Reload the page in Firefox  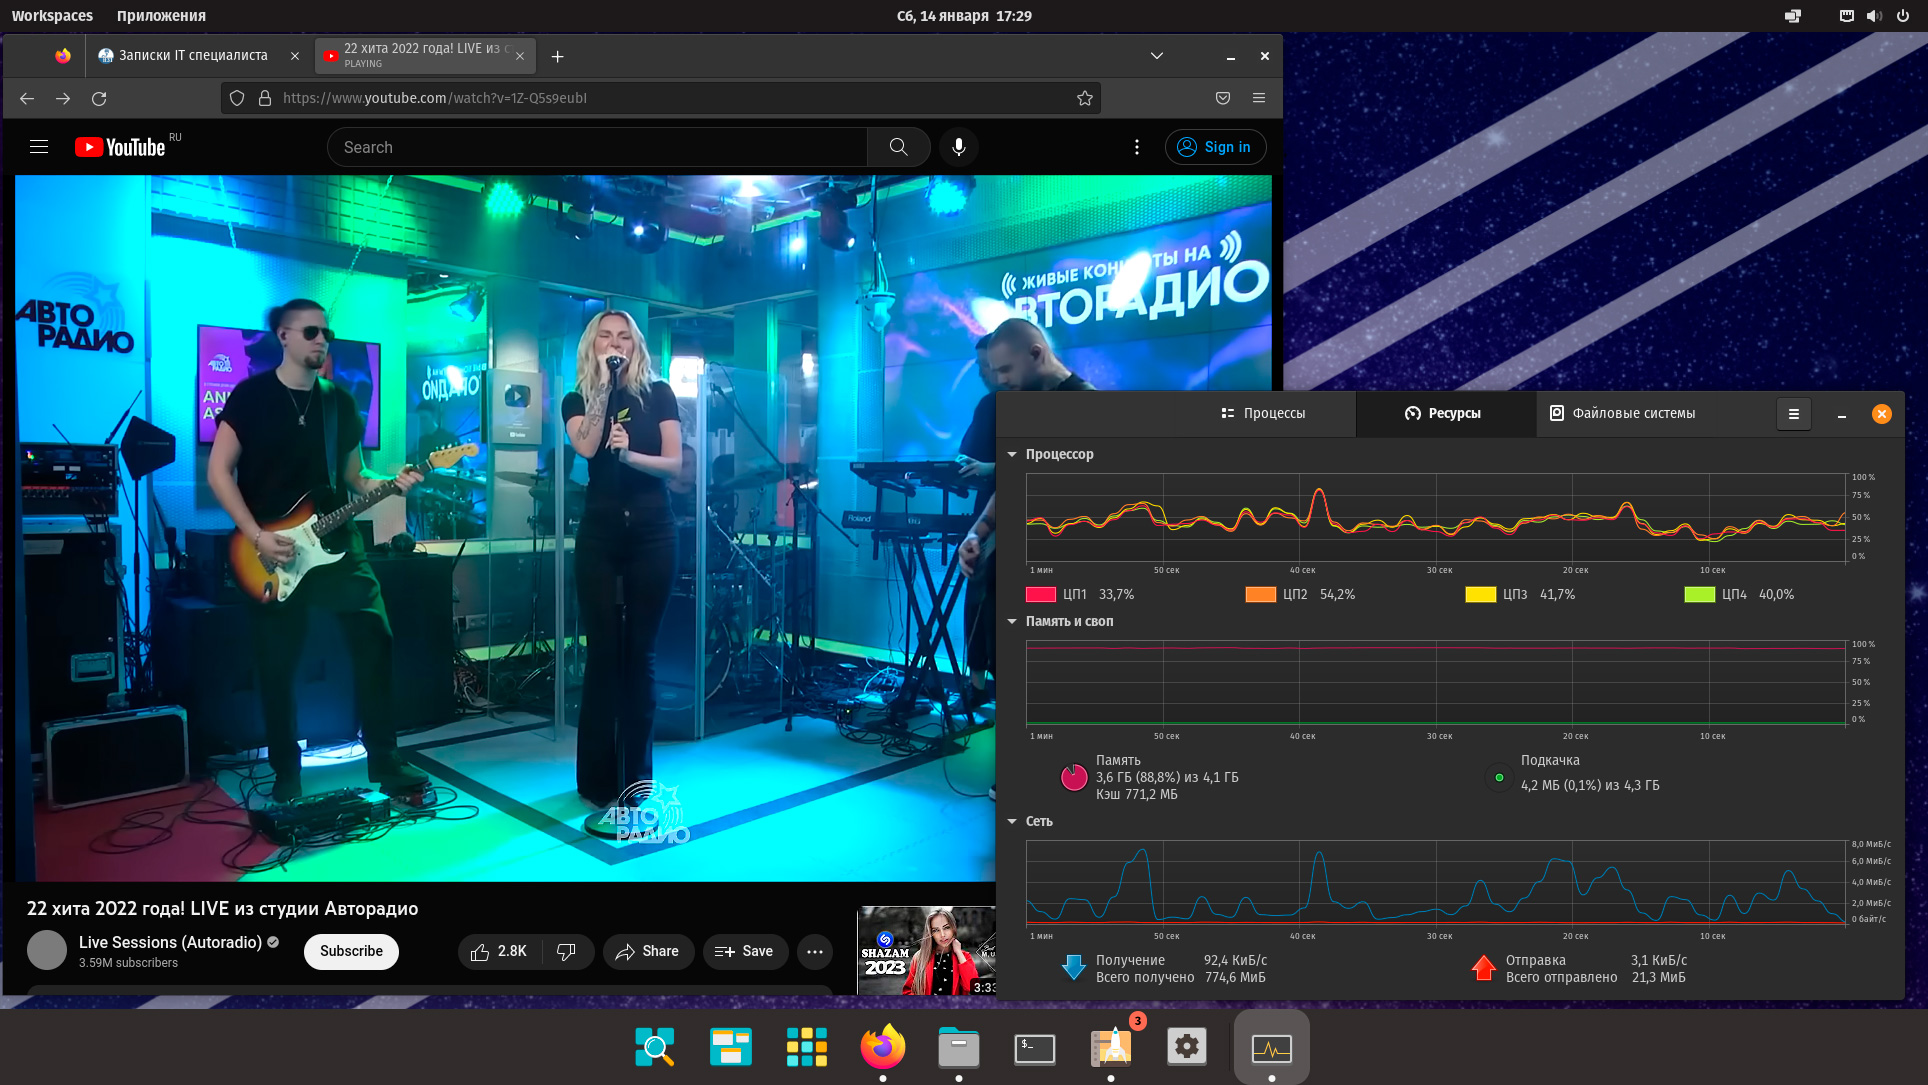99,98
